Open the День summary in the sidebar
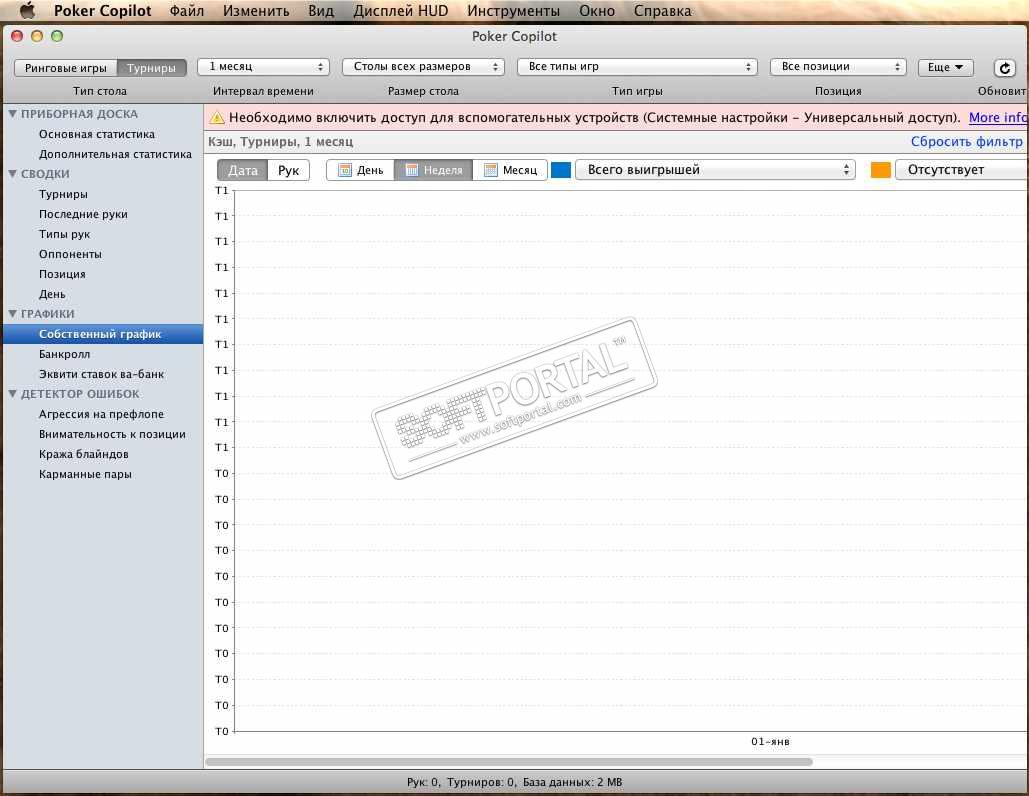Image resolution: width=1029 pixels, height=796 pixels. pos(52,294)
